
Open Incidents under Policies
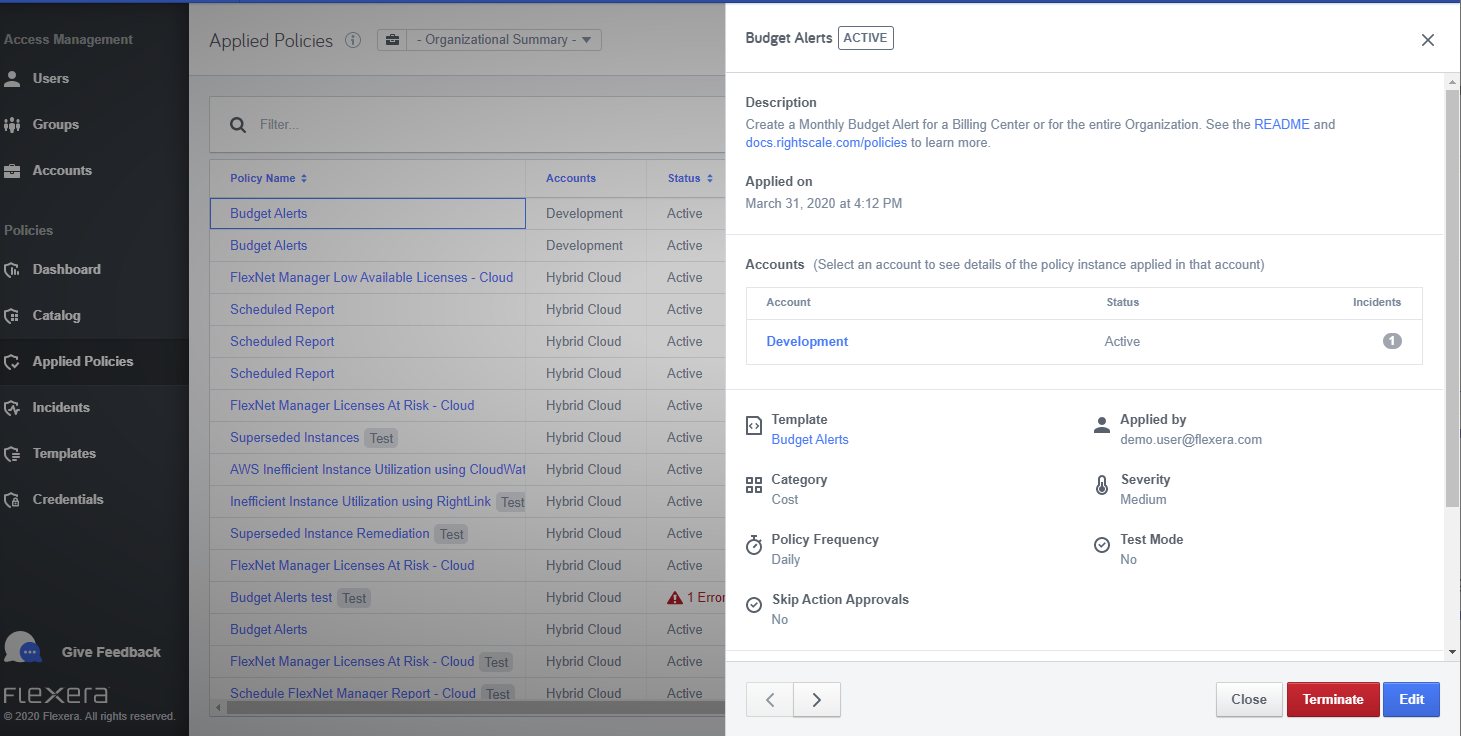click(x=61, y=407)
